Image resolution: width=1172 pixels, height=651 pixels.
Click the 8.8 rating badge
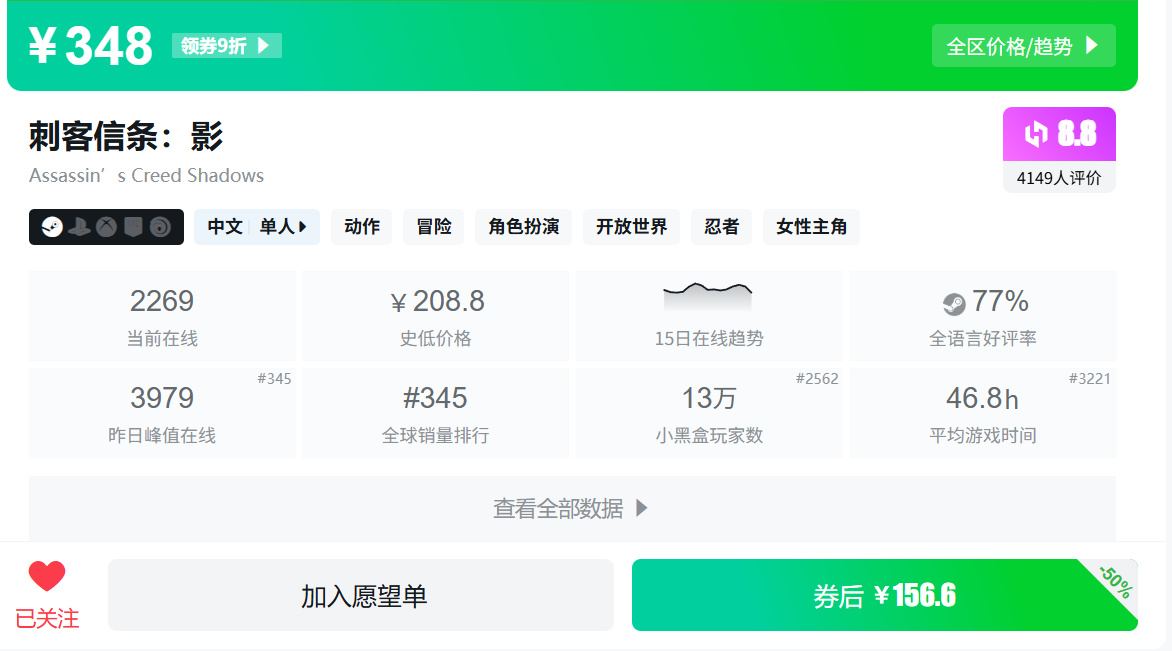pos(1059,134)
